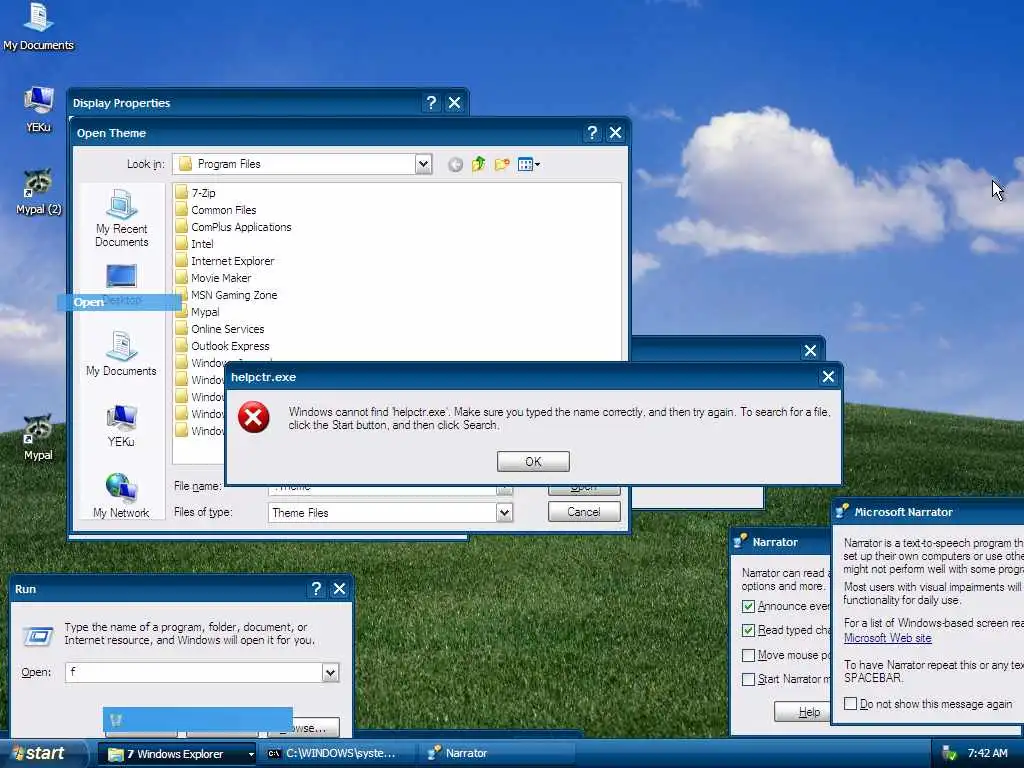This screenshot has width=1024, height=768.
Task: Select My Documents in the places bar
Action: [x=121, y=354]
